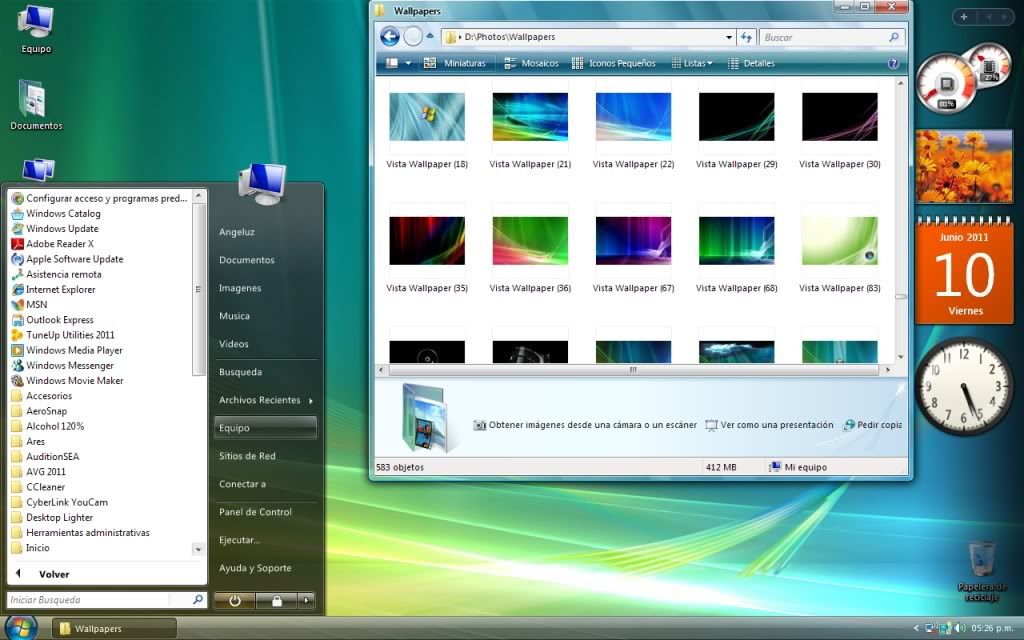Expand the Alcohol 120% program folder
Image resolution: width=1024 pixels, height=640 pixels.
(x=48, y=426)
